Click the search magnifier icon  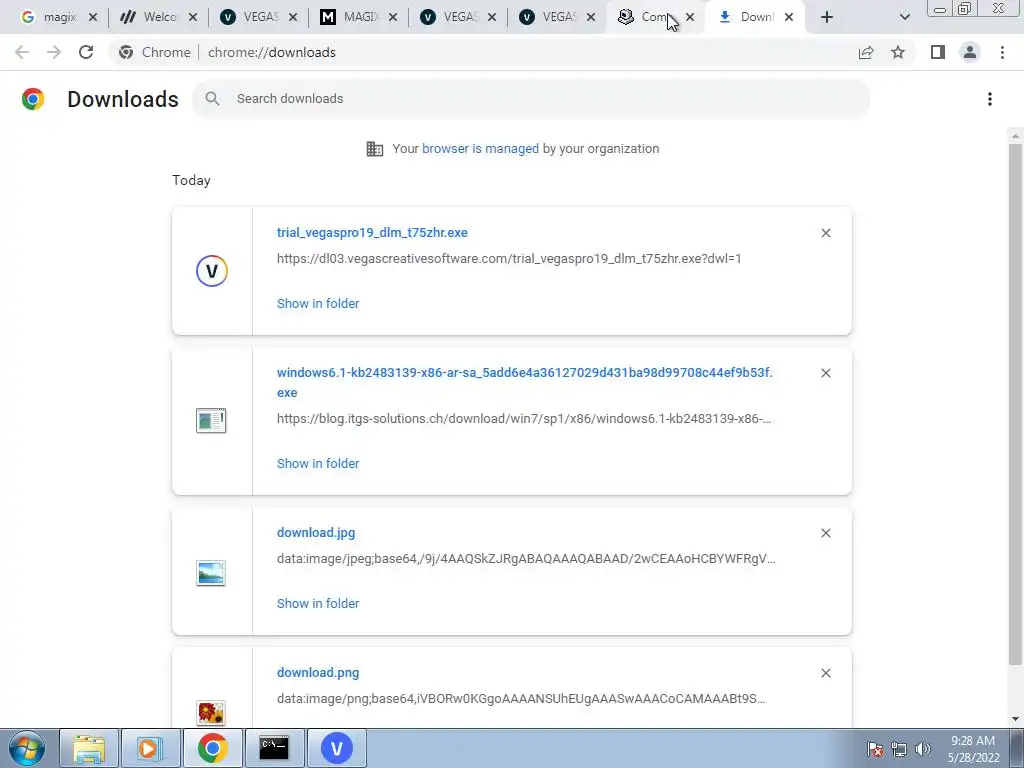212,99
